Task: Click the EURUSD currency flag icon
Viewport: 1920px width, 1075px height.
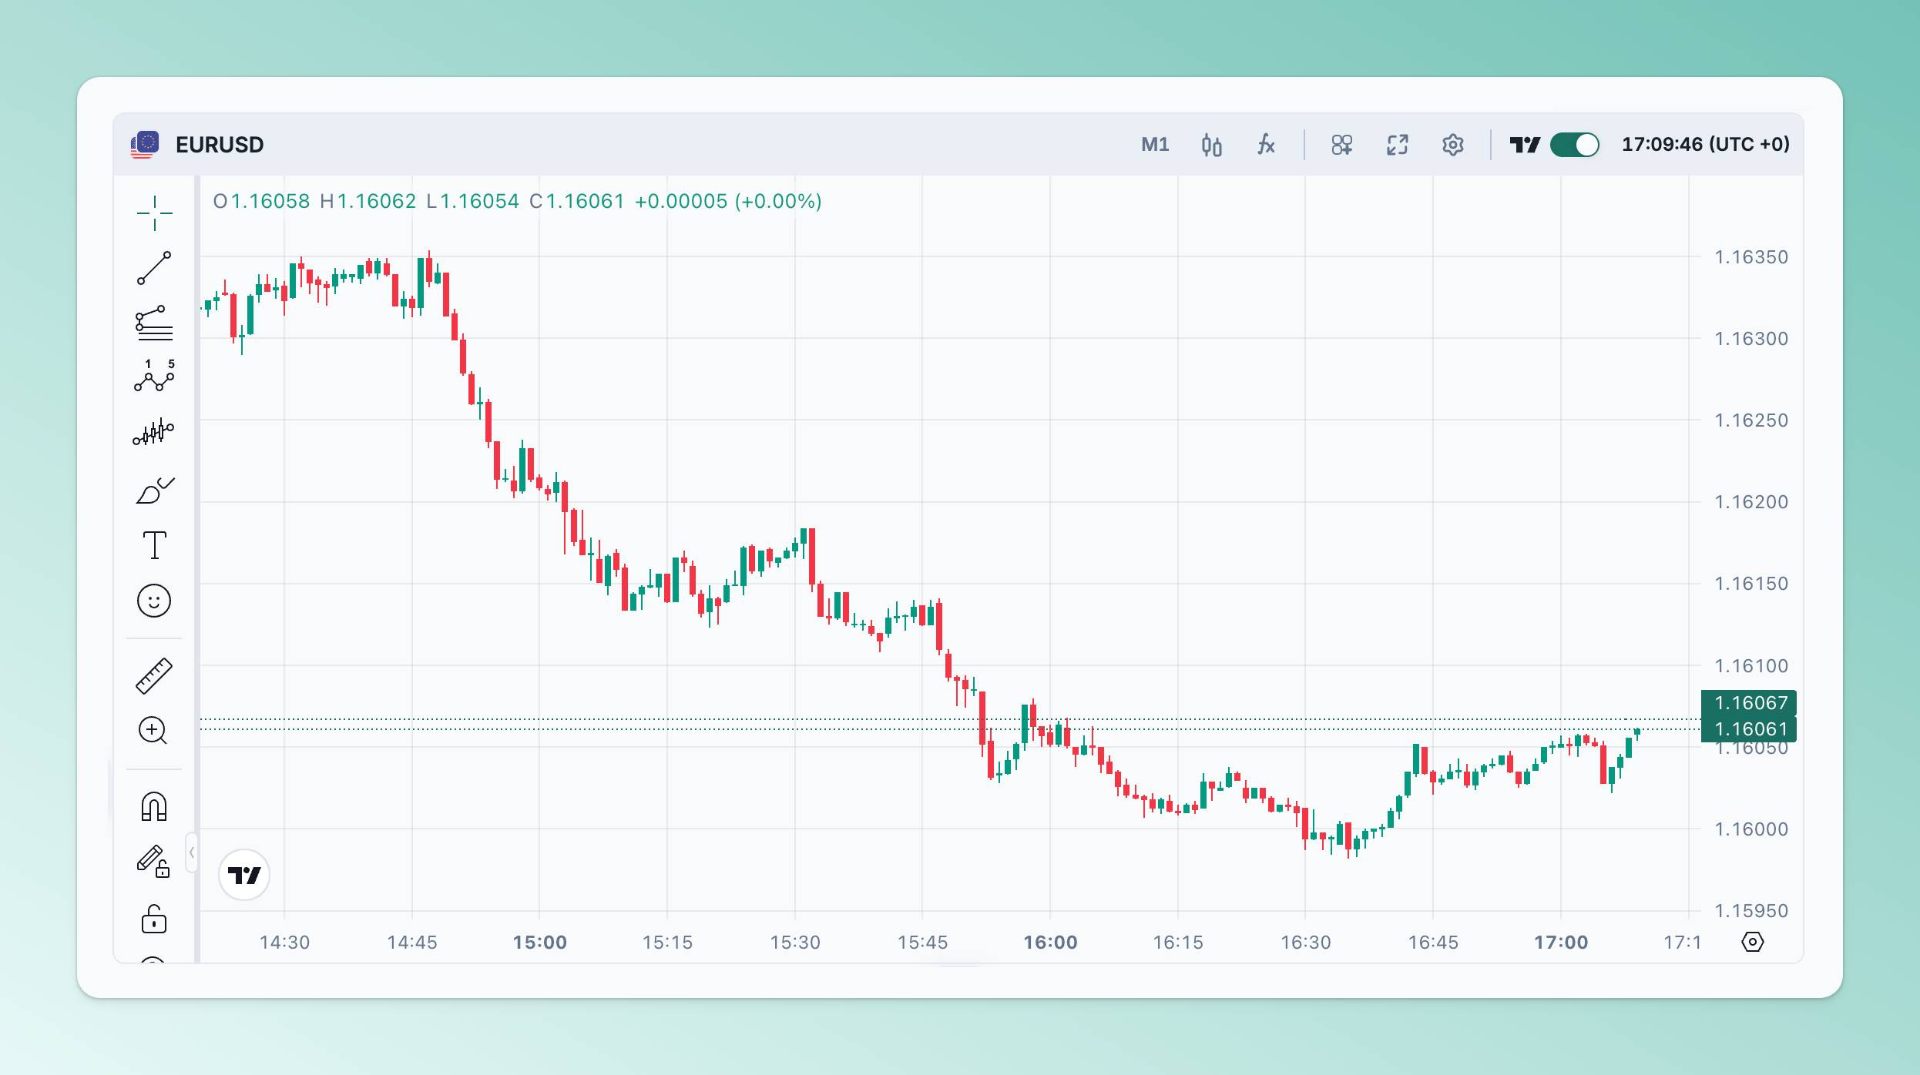Action: [145, 145]
